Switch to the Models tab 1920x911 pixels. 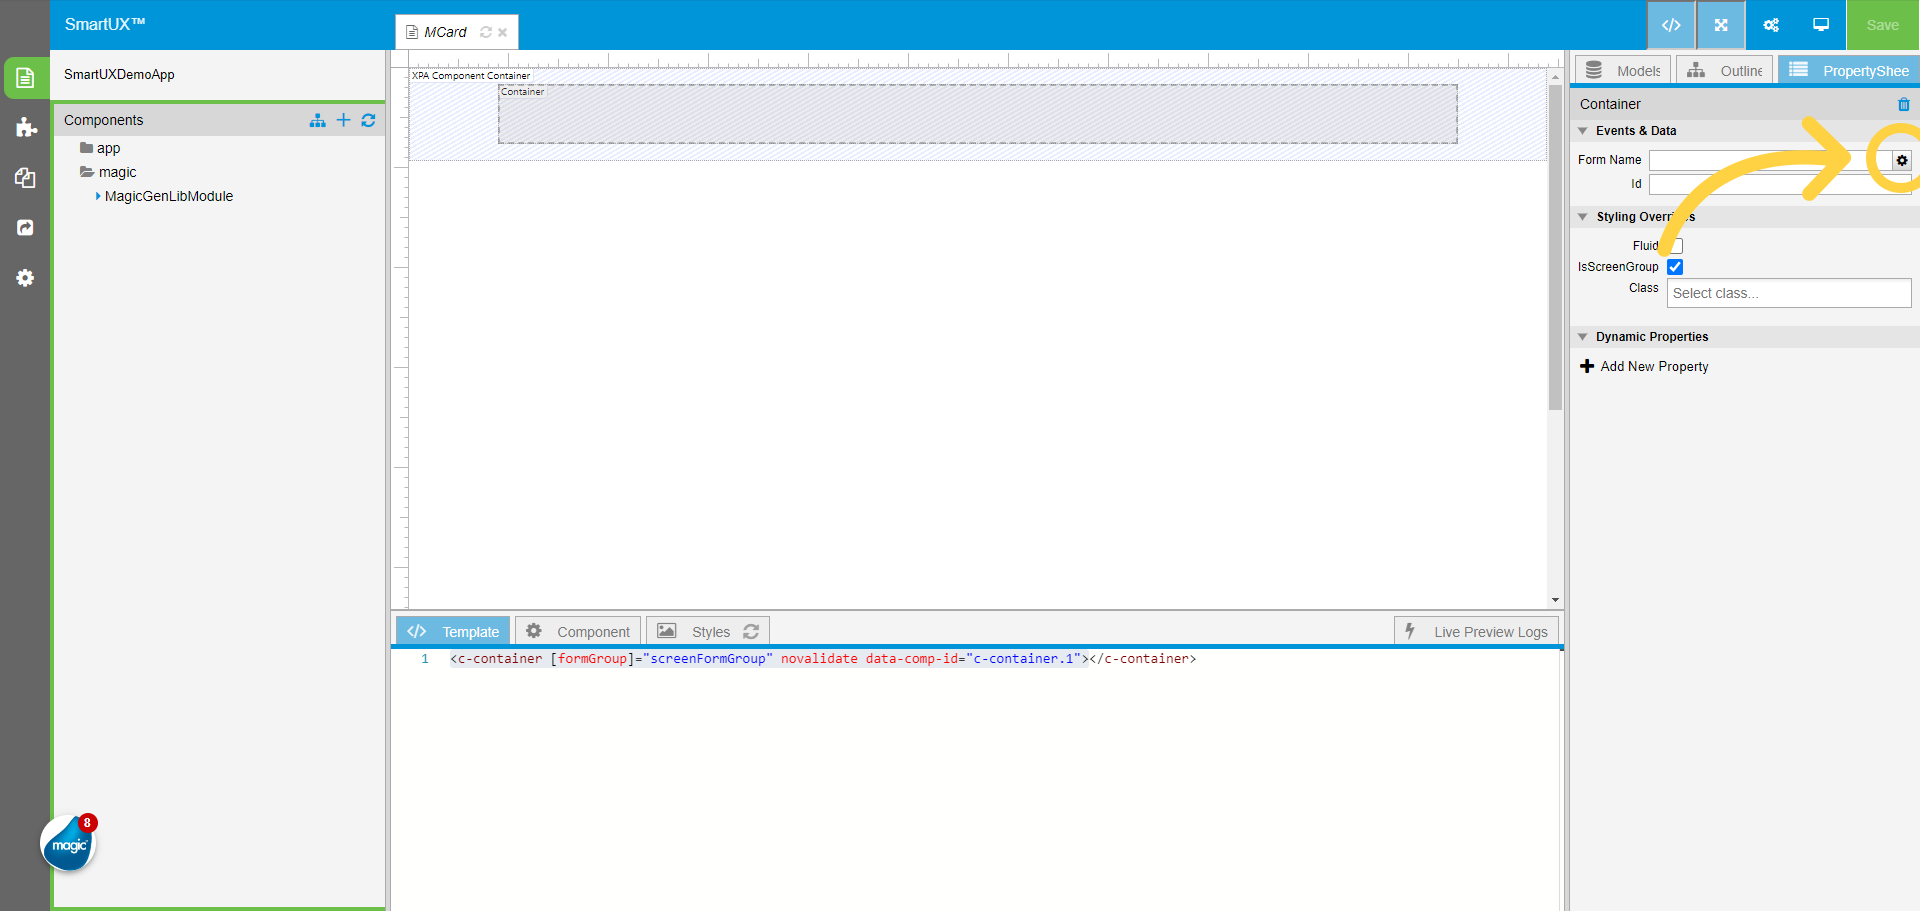tap(1623, 71)
